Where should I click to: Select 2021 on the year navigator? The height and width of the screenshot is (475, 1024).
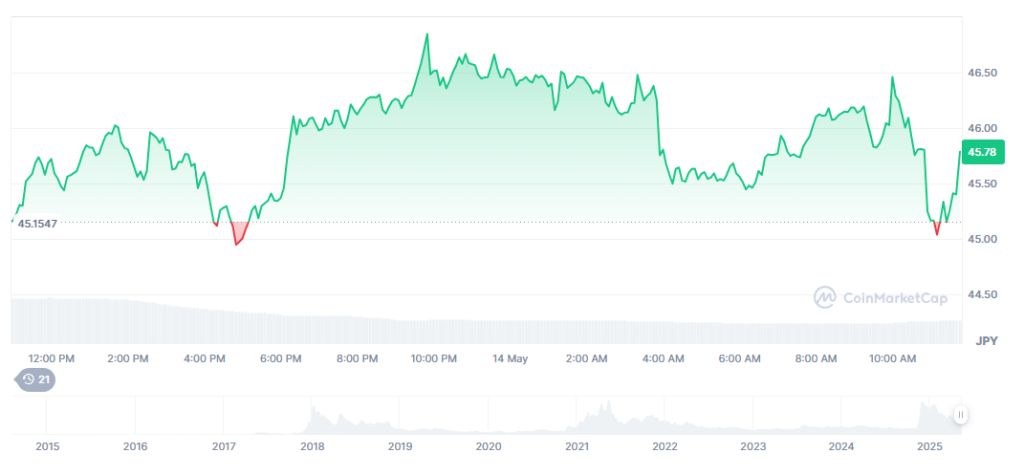click(x=577, y=446)
